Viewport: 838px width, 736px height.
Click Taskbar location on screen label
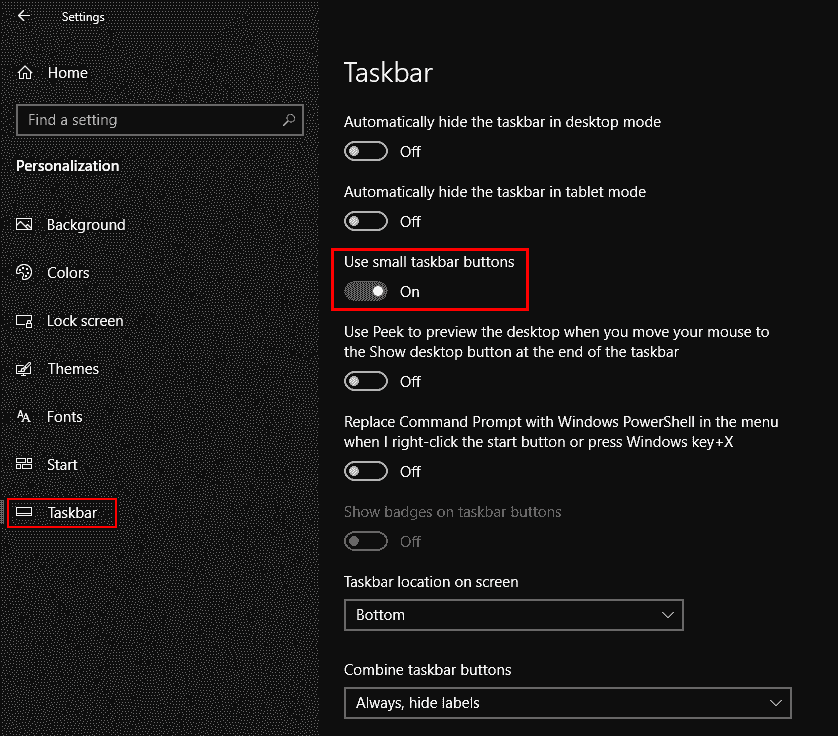click(431, 582)
